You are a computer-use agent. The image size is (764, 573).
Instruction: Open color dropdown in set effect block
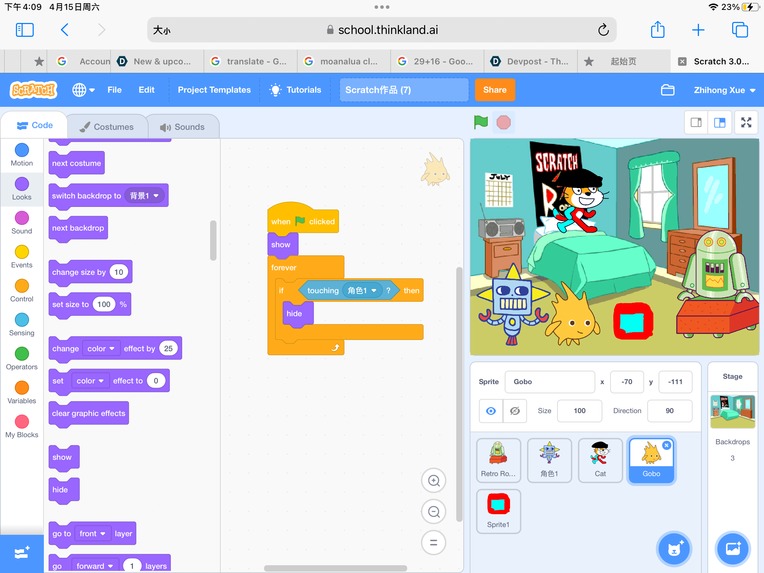[x=90, y=381]
